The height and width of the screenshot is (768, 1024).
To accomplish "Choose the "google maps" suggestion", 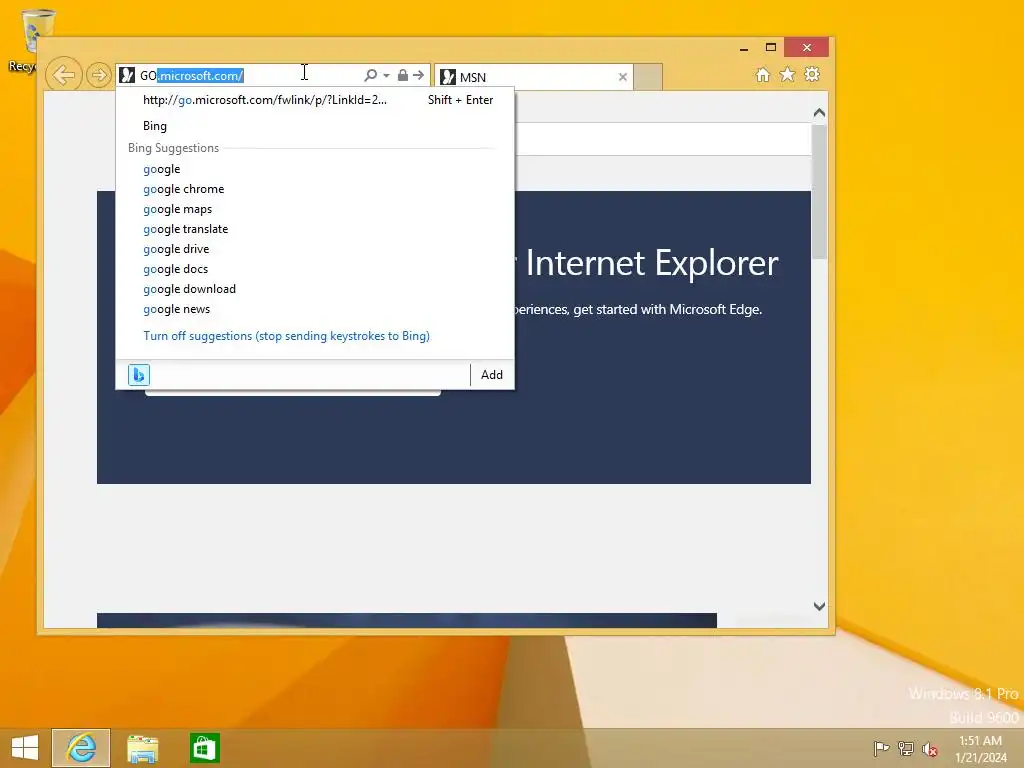I will pyautogui.click(x=315, y=209).
